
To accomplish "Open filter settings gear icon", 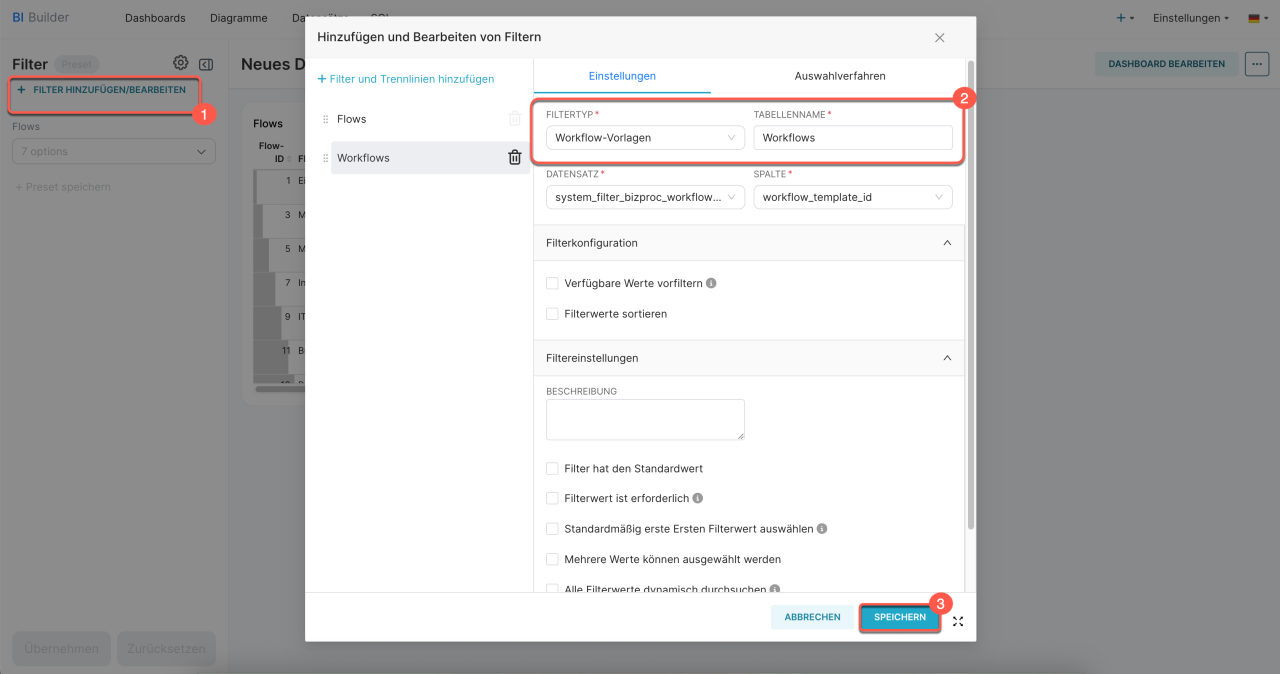I will 180,63.
